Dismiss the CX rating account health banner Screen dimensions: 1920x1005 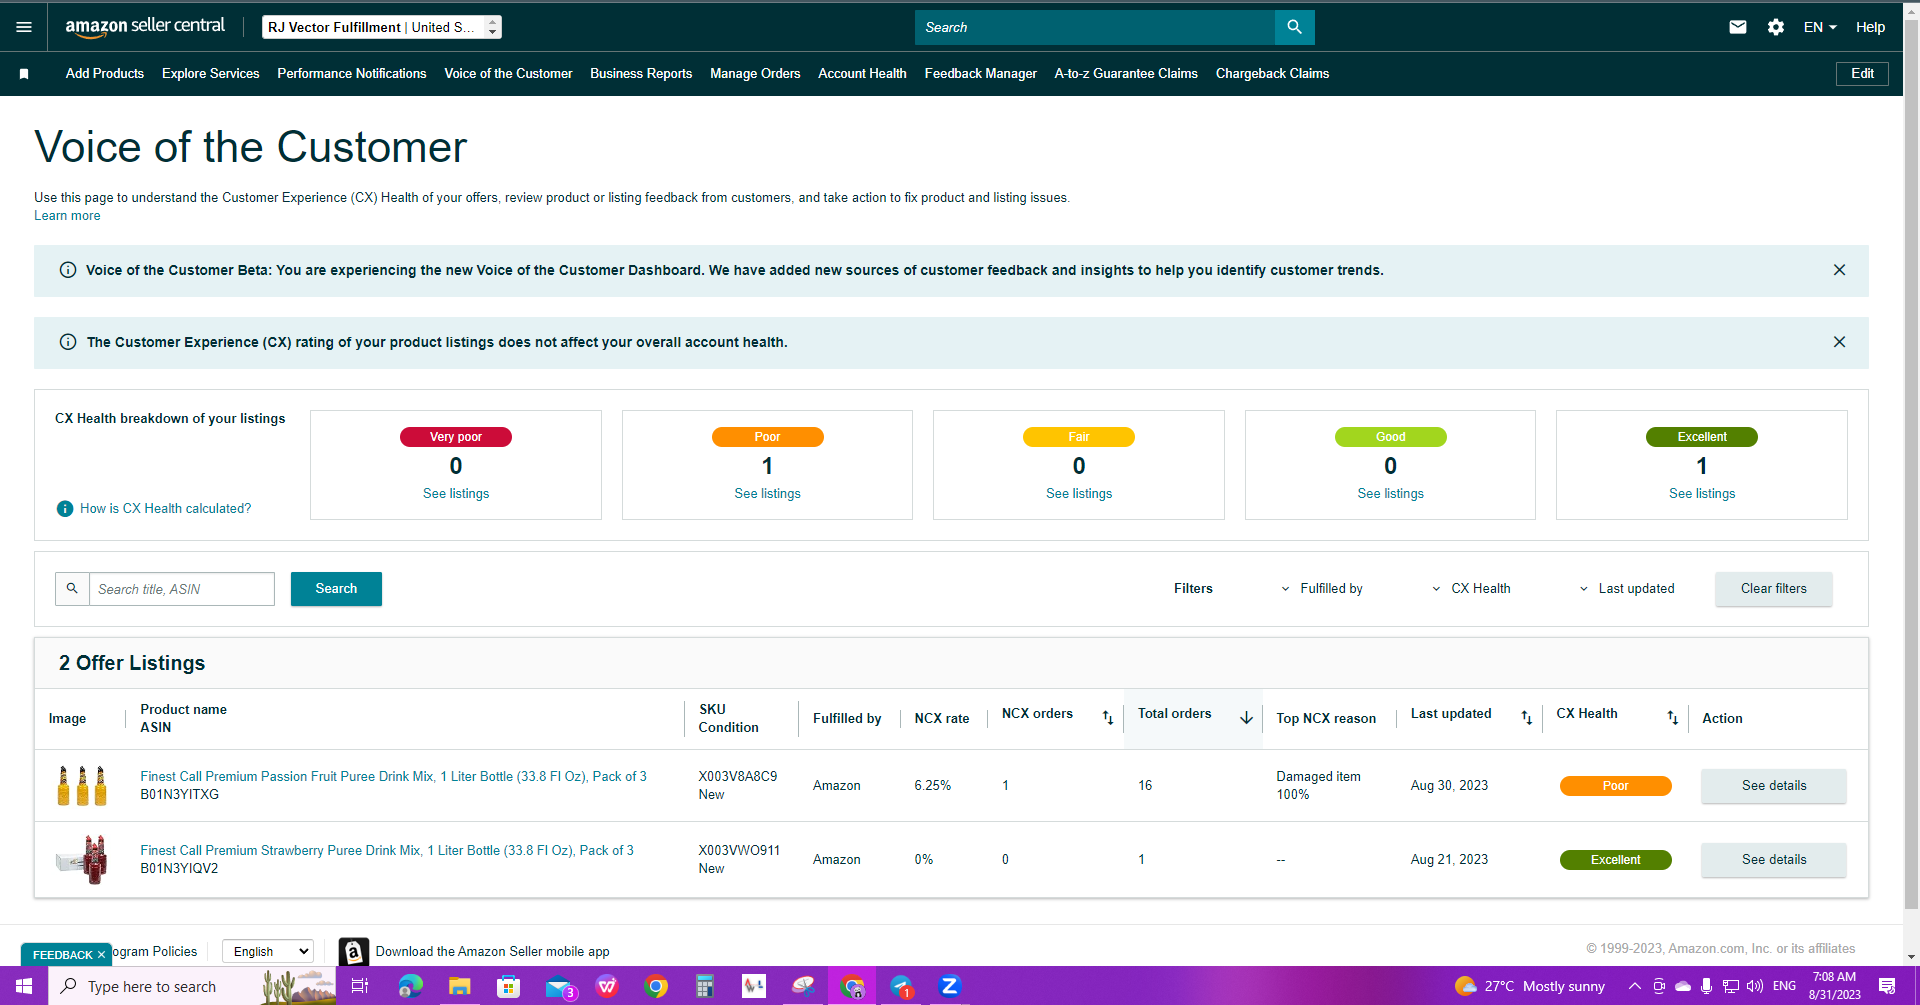pos(1839,342)
